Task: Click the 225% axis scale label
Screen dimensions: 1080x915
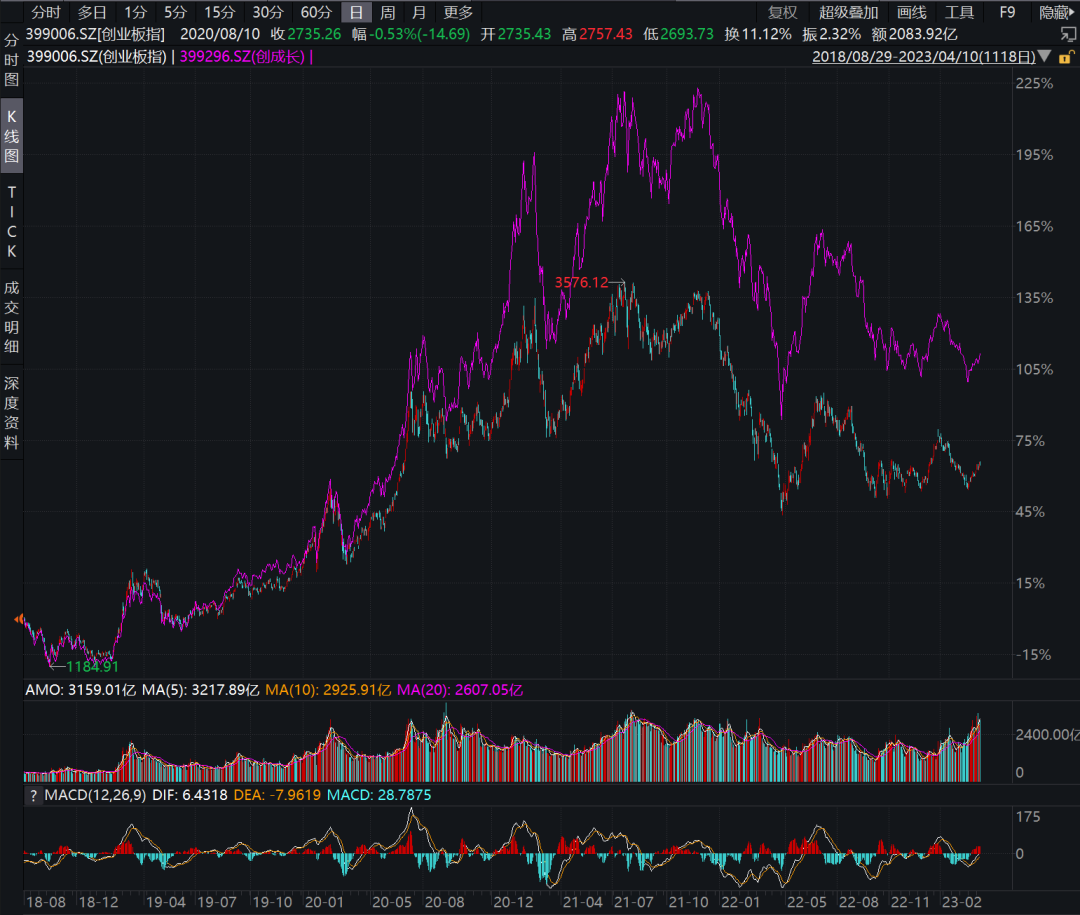Action: [1035, 83]
